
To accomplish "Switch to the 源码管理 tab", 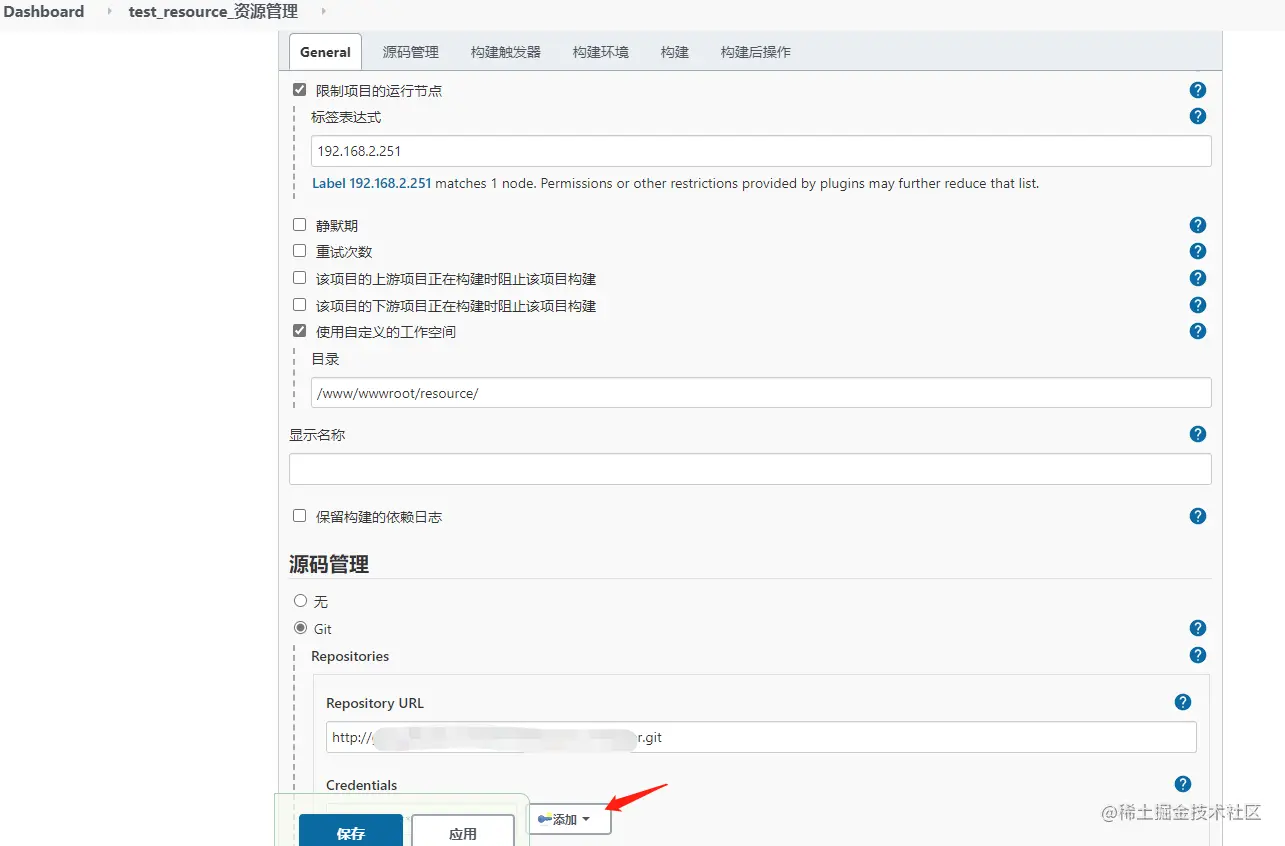I will tap(411, 52).
